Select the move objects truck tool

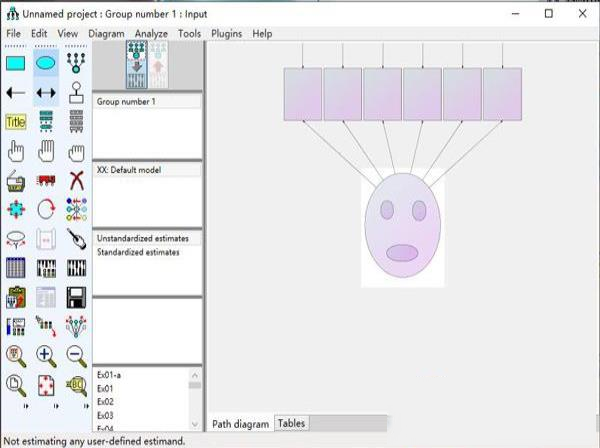(46, 180)
